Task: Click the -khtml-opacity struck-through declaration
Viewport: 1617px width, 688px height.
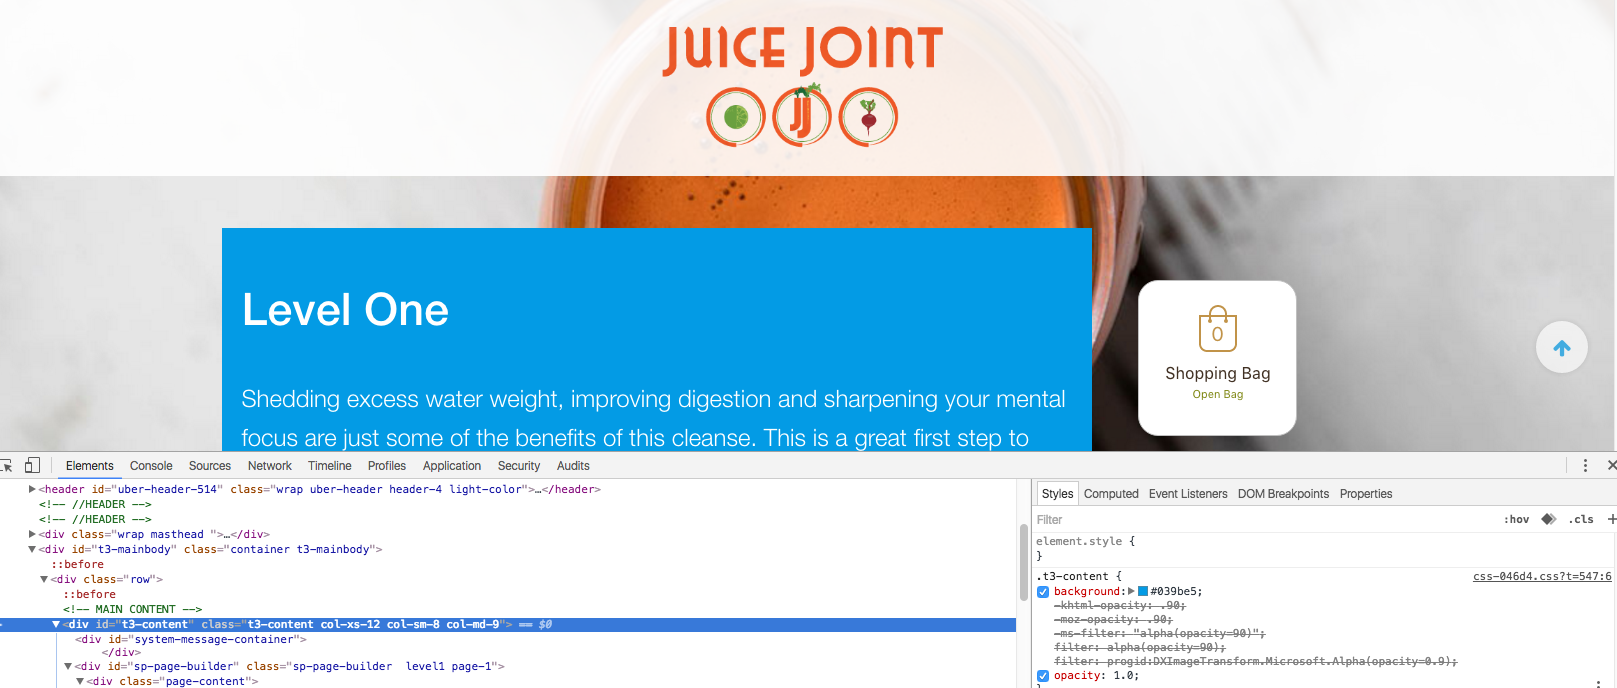Action: point(1120,606)
